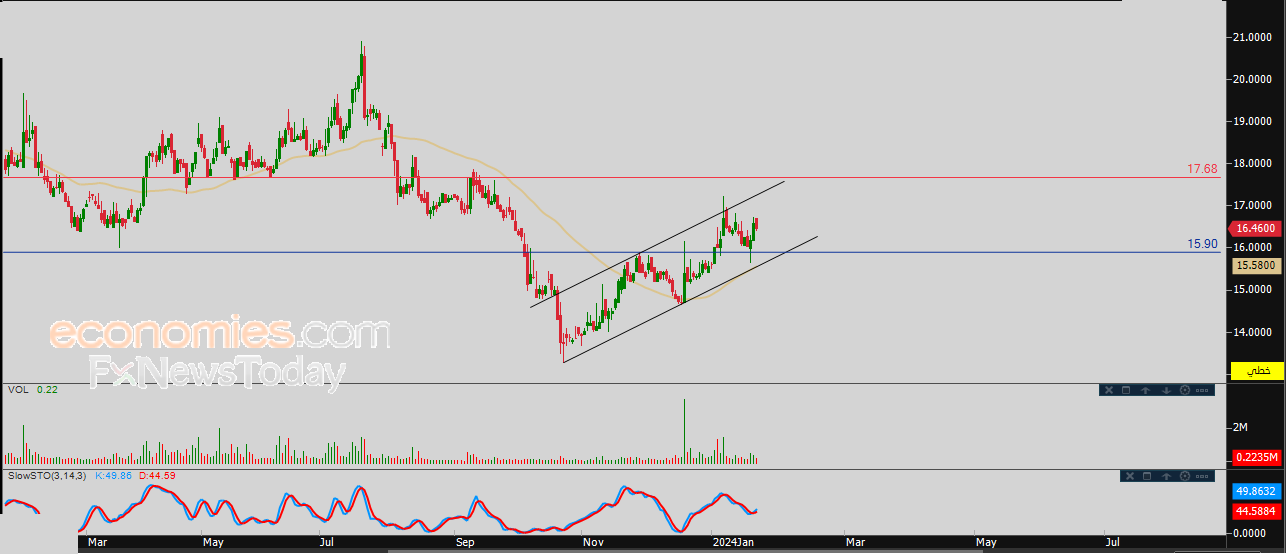The height and width of the screenshot is (554, 1286).
Task: Click the Sep label on time axis
Action: coord(465,543)
